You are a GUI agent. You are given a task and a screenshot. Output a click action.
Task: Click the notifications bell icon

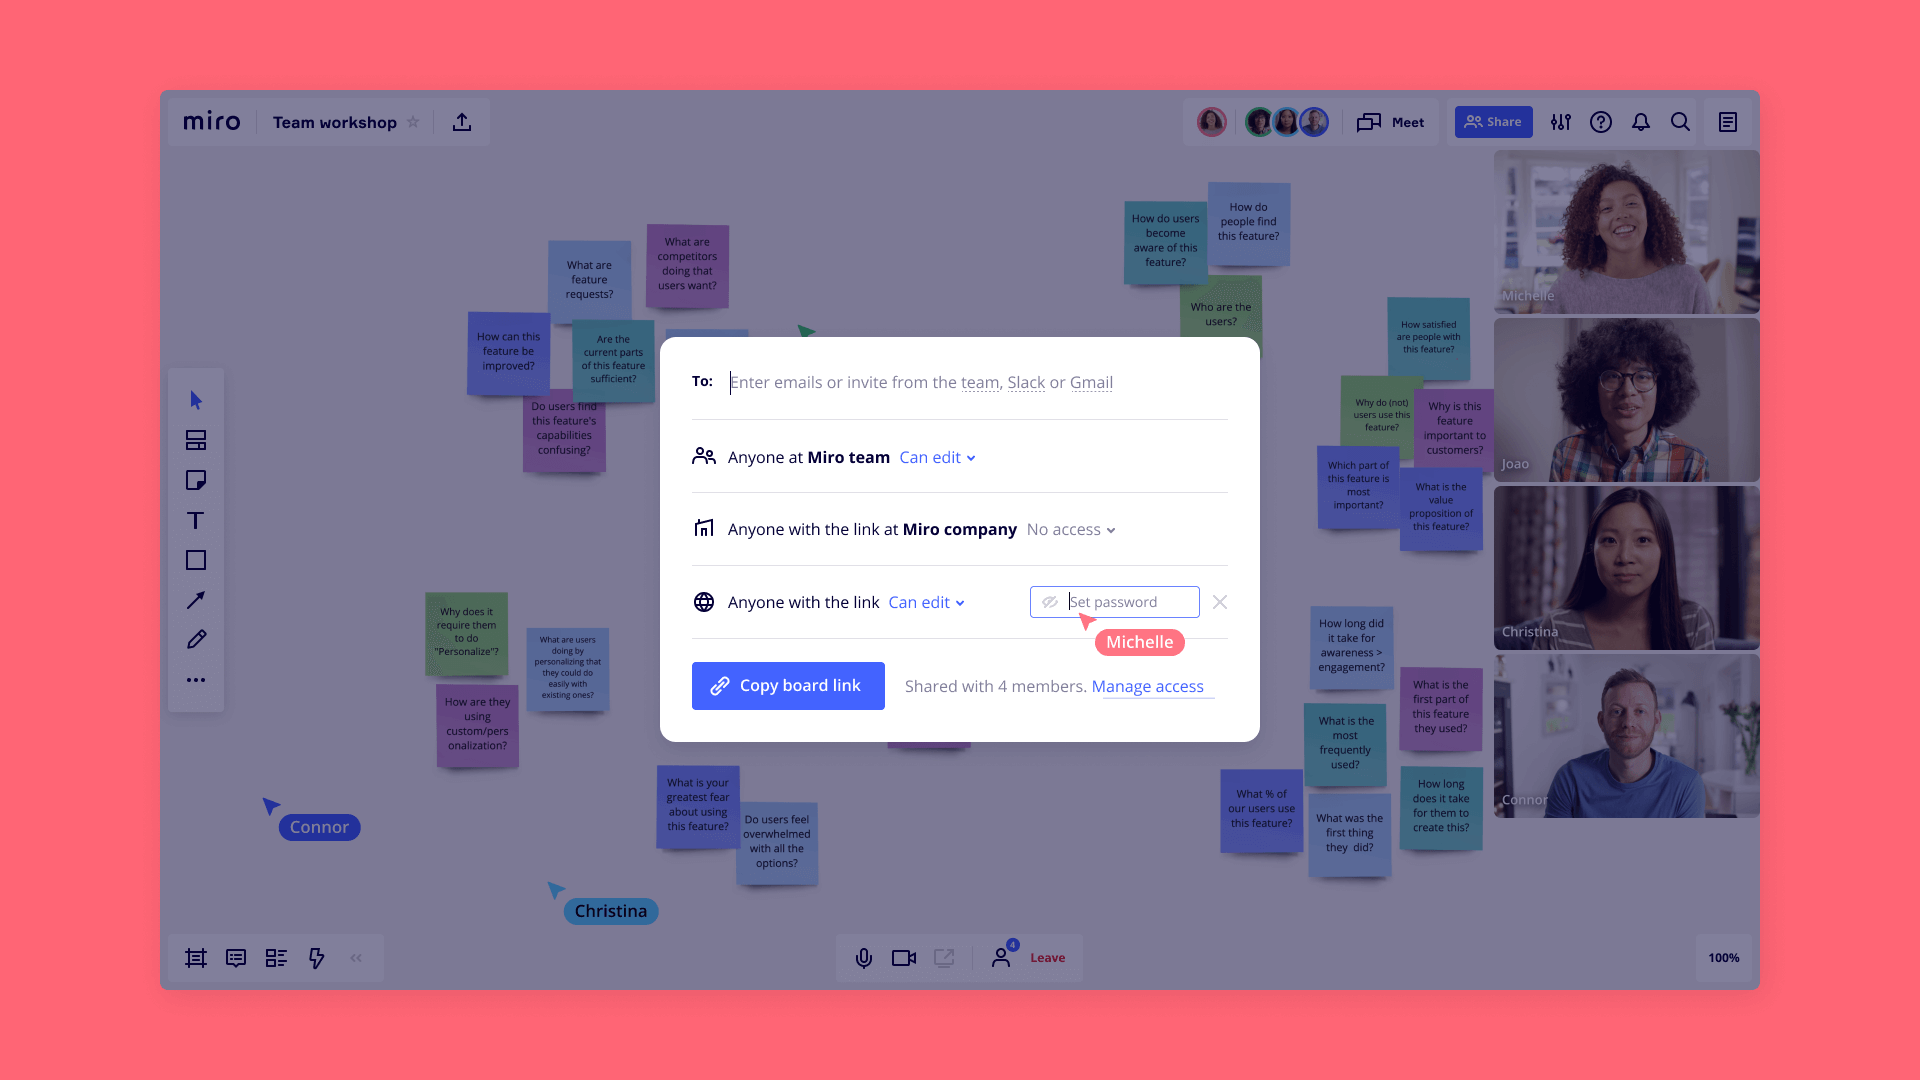(1640, 121)
